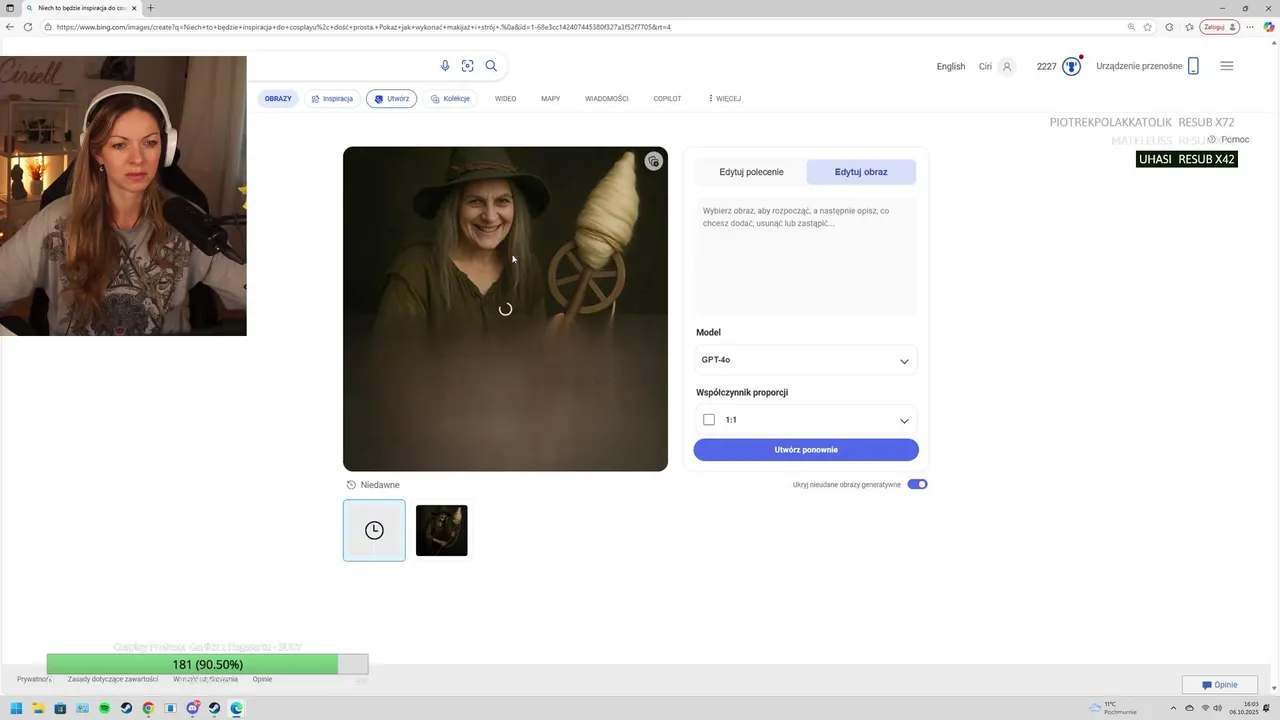Open the OBRAZY tab

278,99
